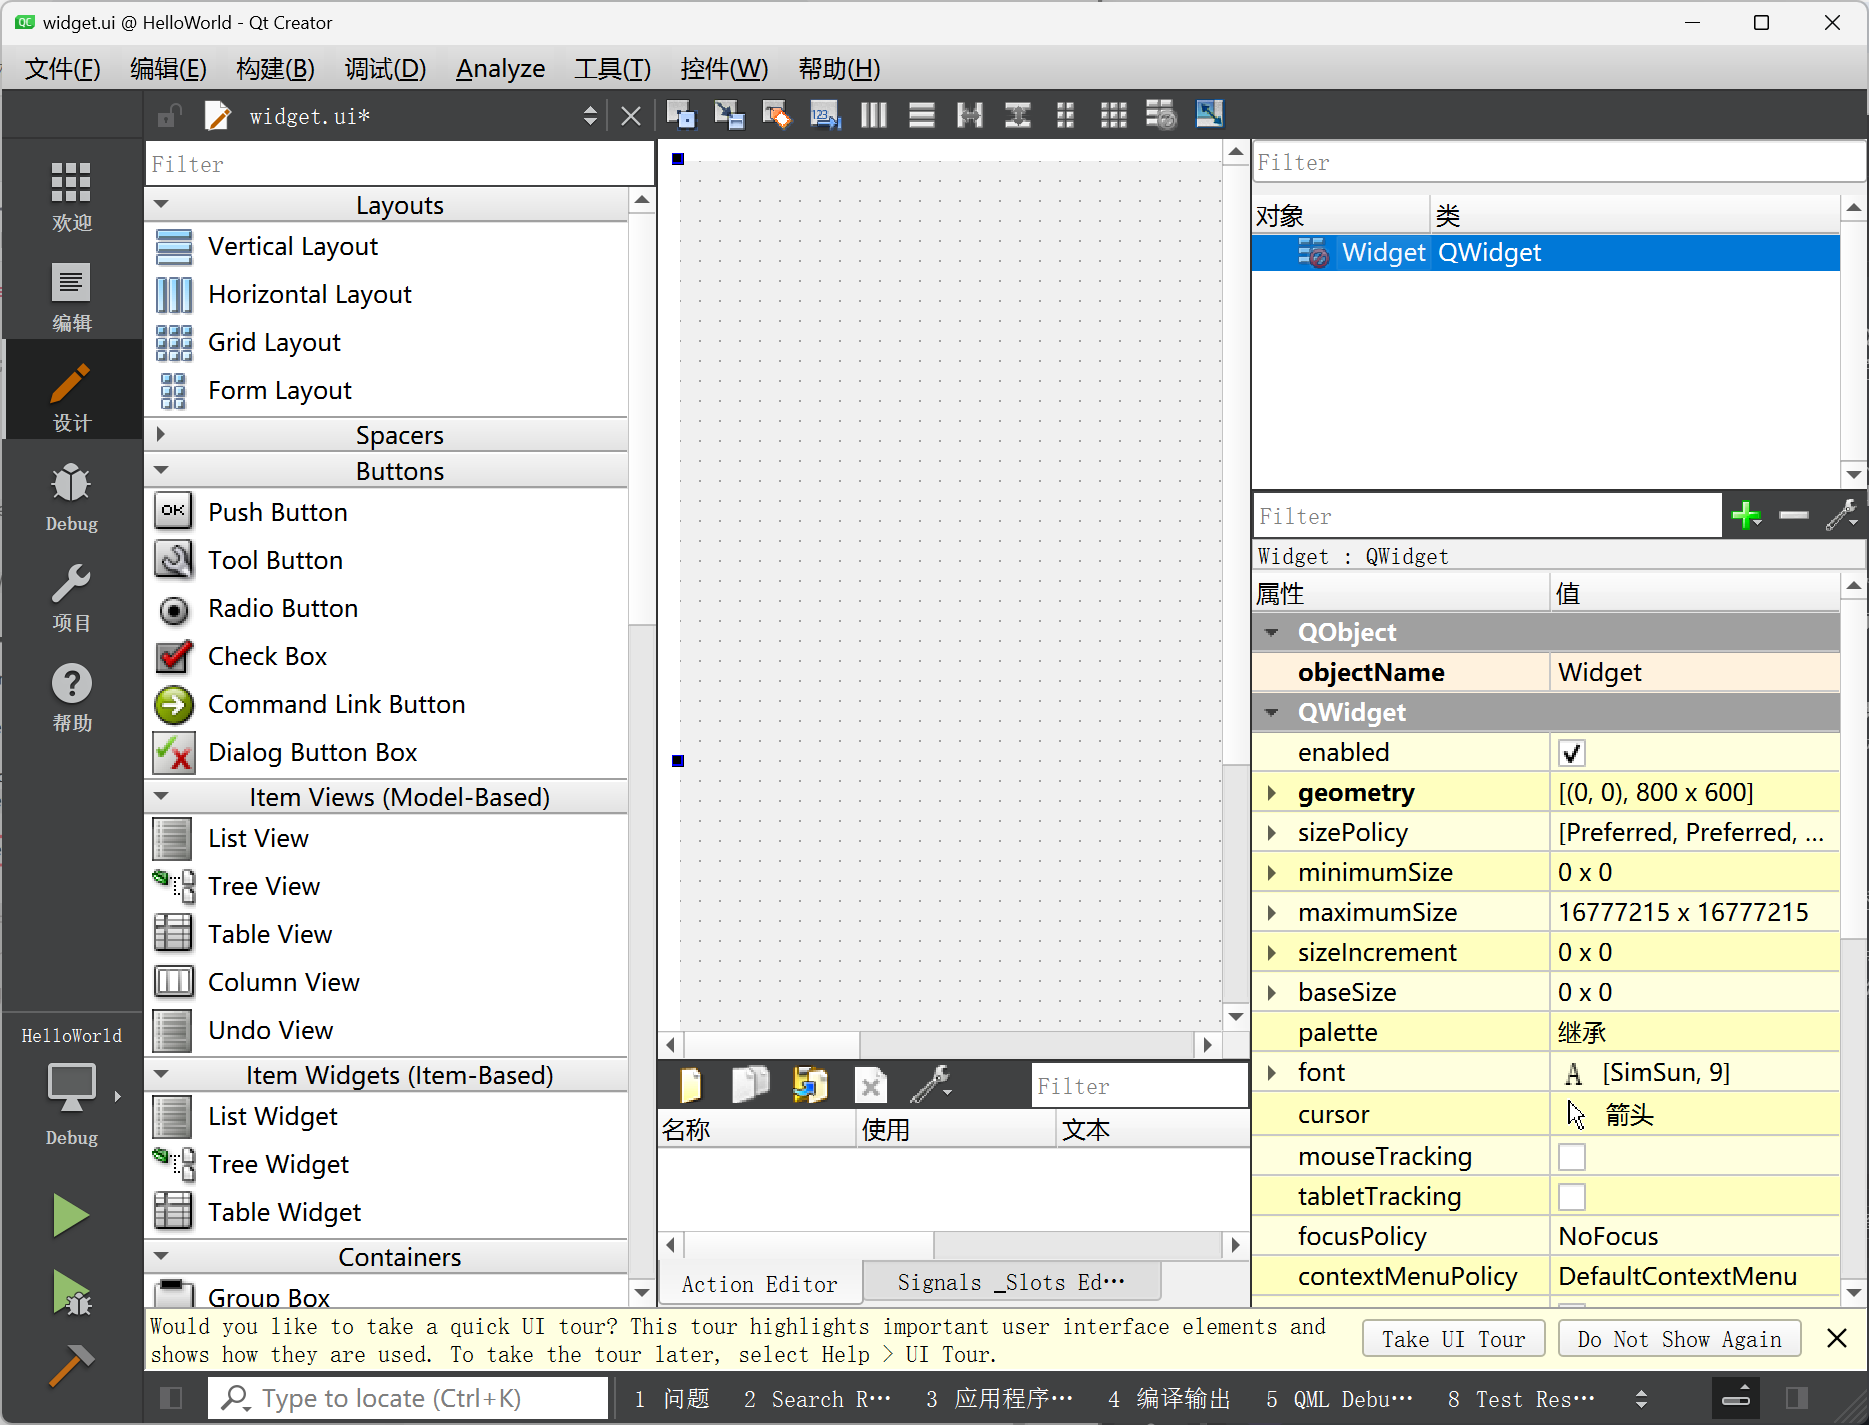Screen dimensions: 1869x1425
Task: Apply Lay Out in a Grid
Action: [x=1113, y=115]
